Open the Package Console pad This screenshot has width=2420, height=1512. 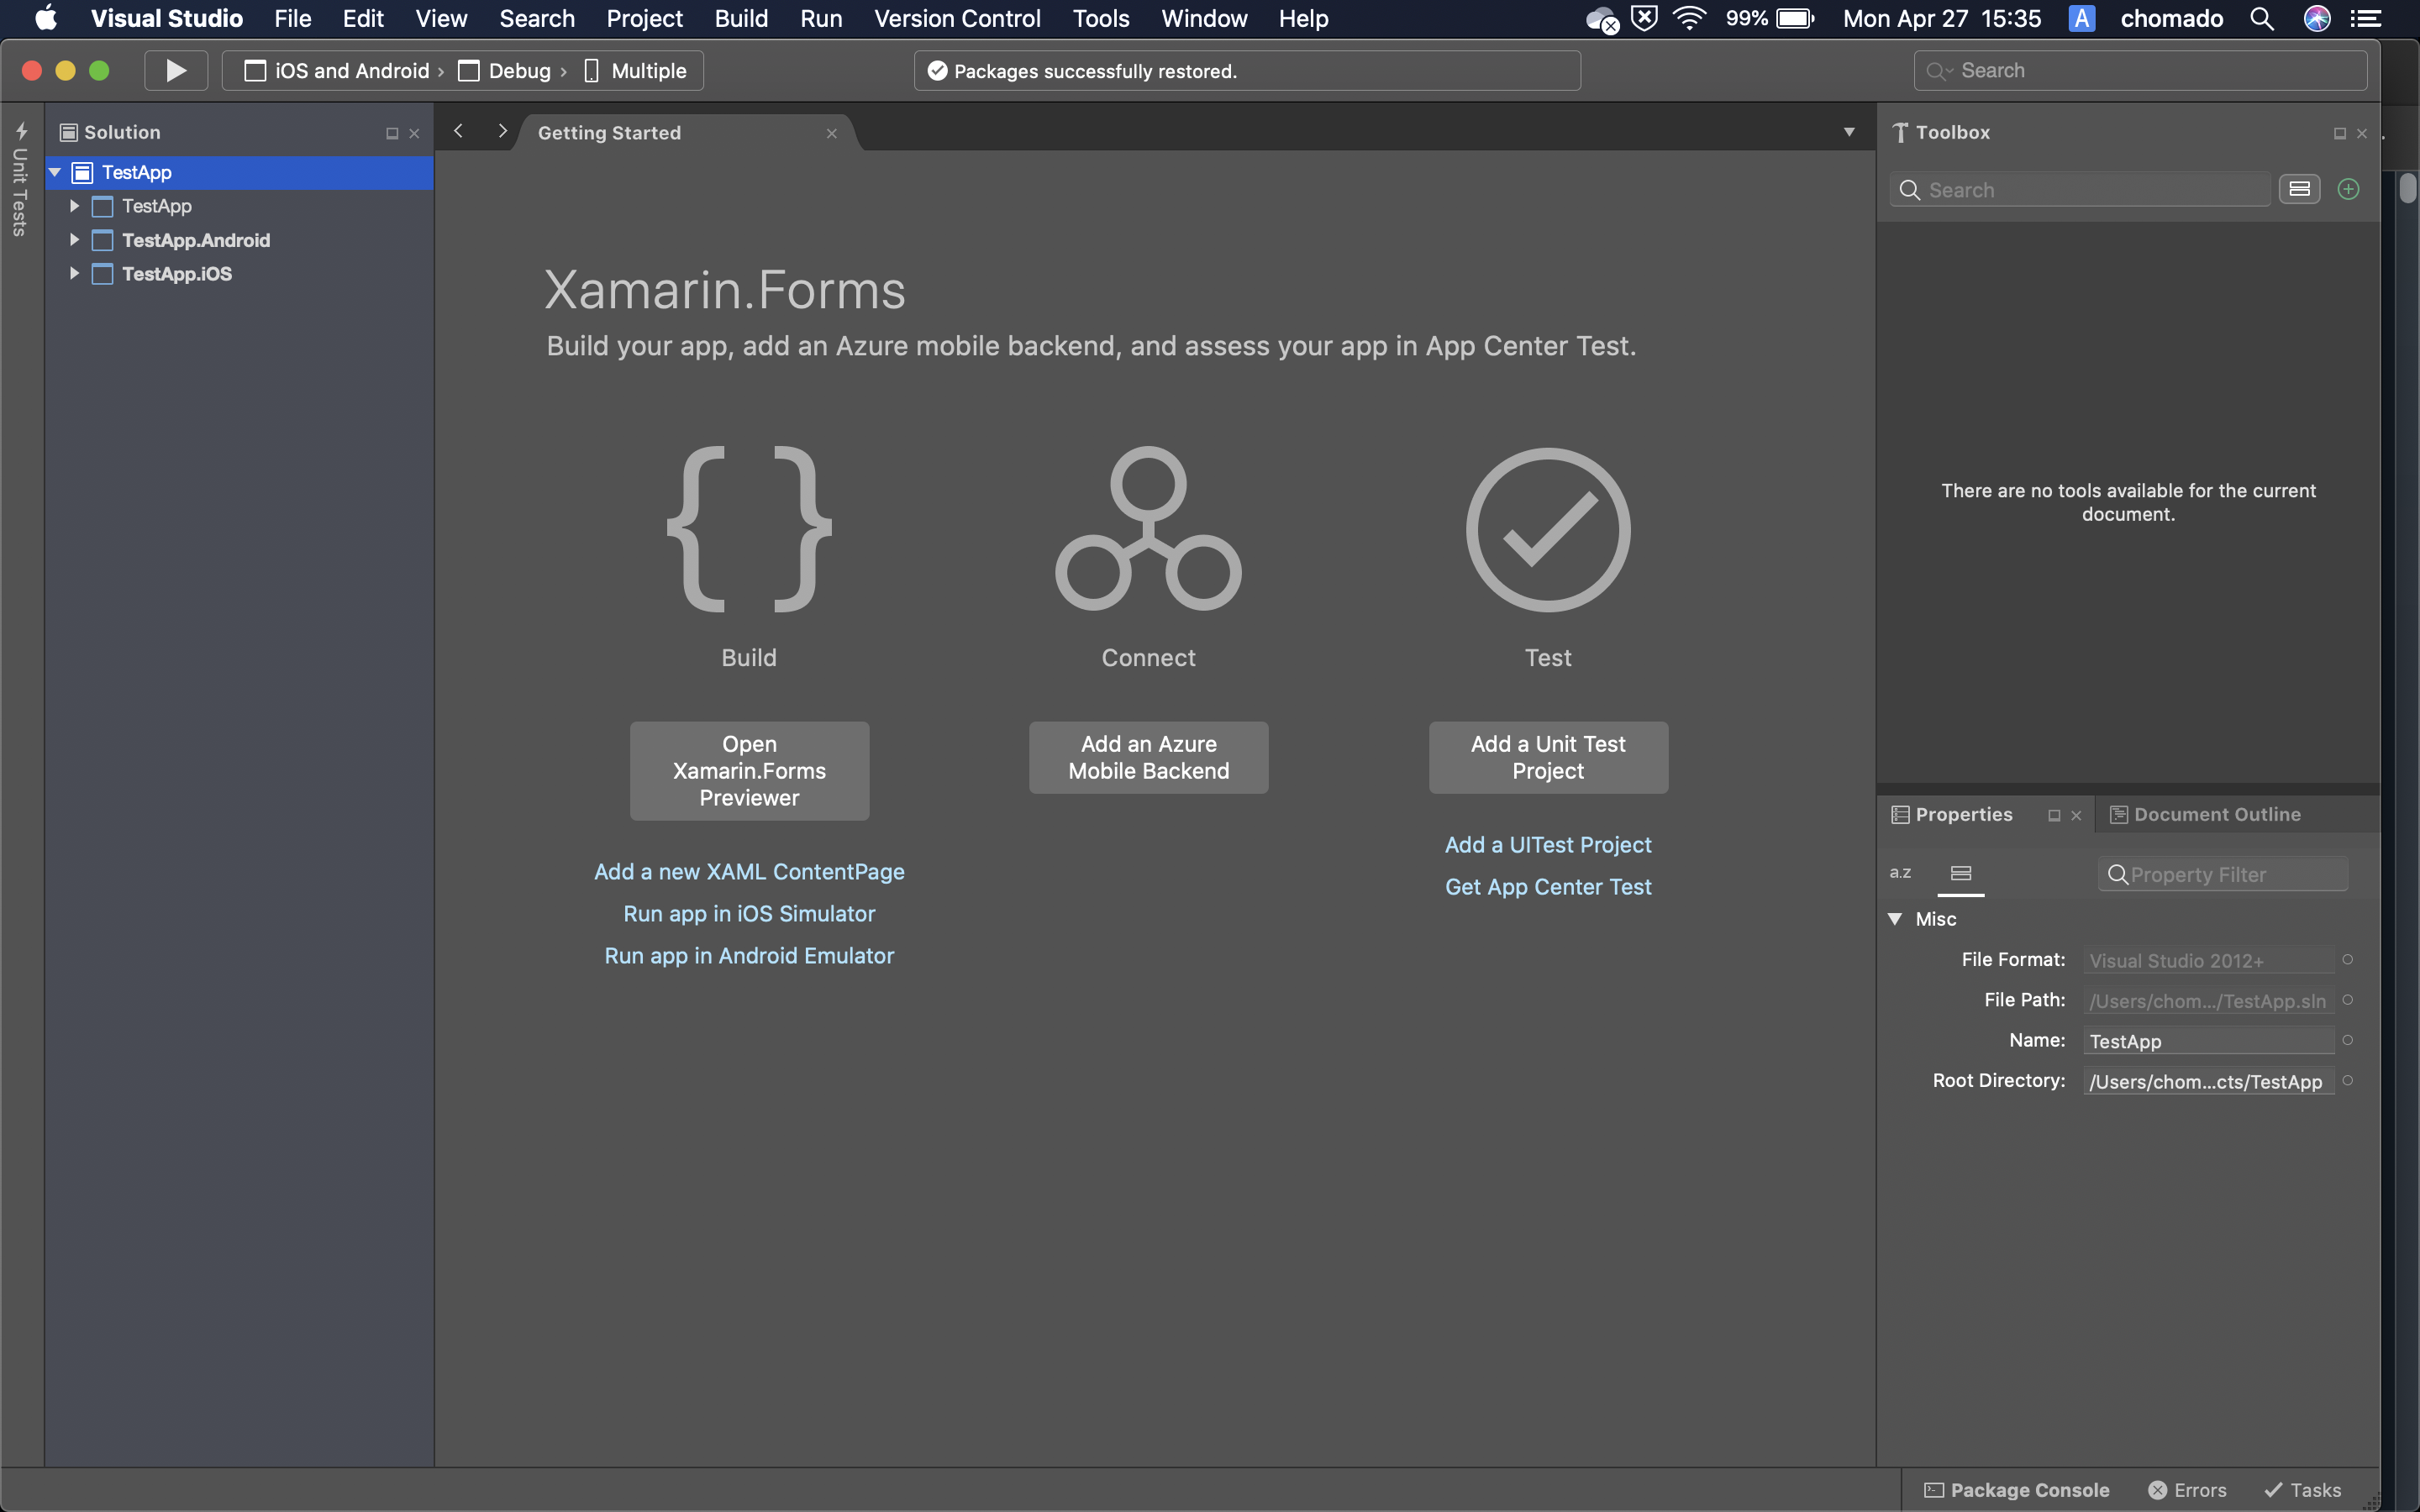(x=2016, y=1490)
